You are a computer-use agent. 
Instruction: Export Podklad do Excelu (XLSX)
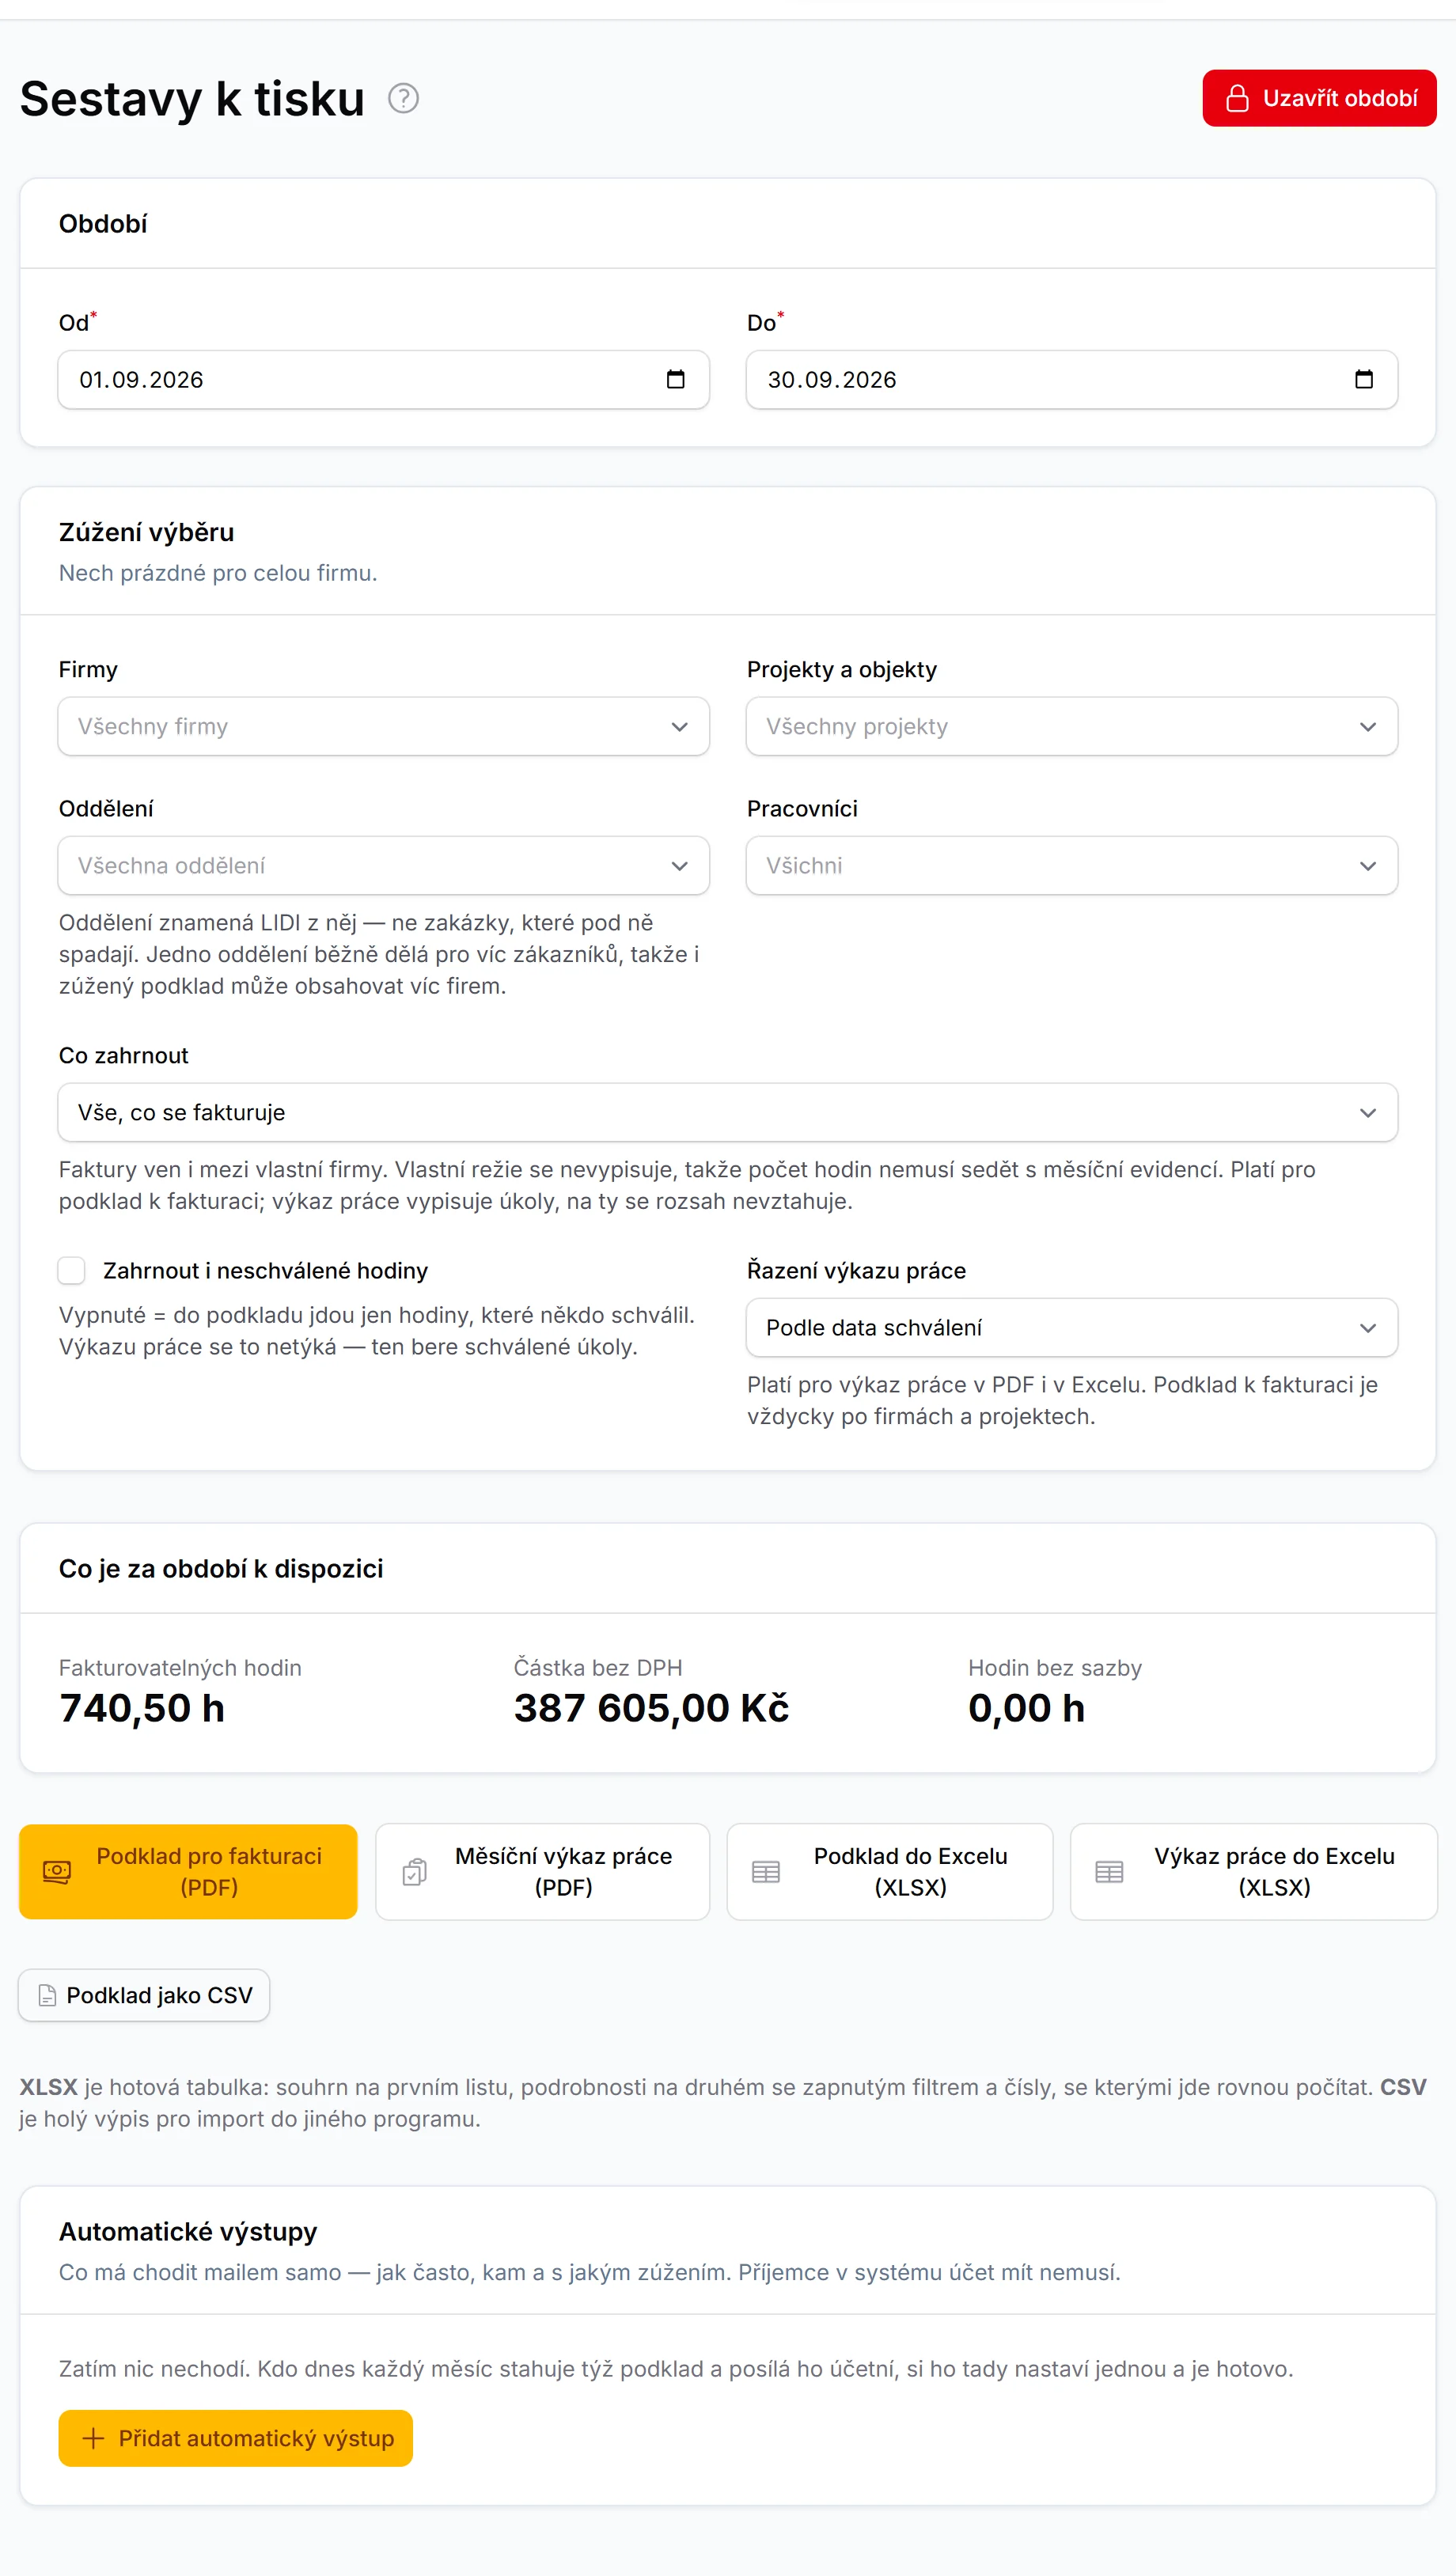pos(890,1871)
